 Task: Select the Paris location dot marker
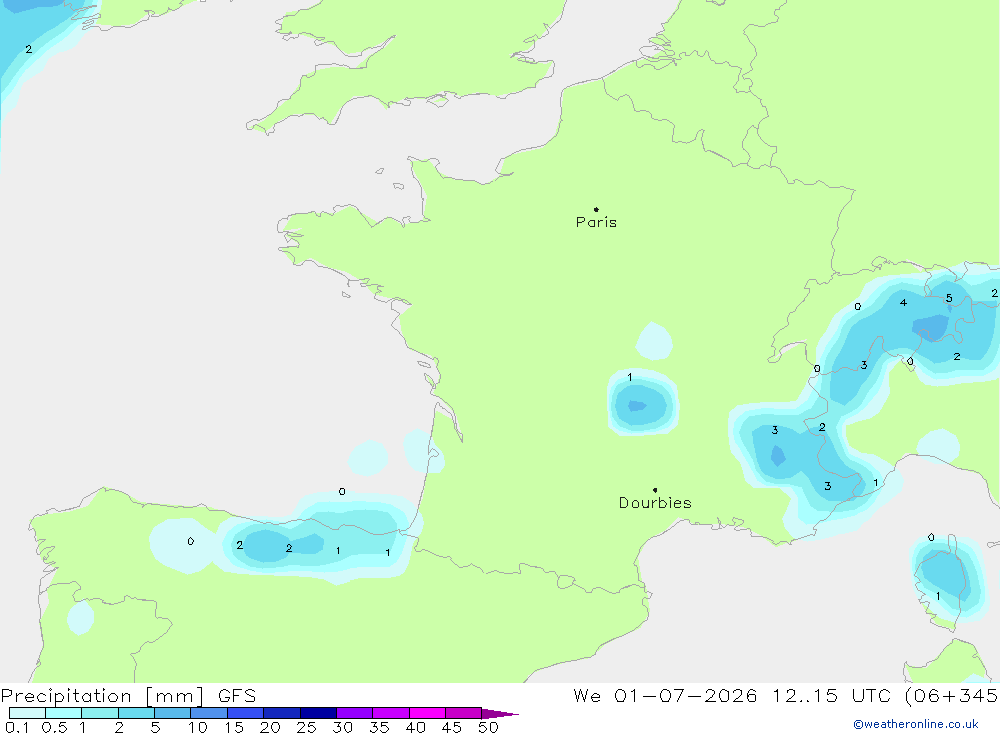(596, 209)
